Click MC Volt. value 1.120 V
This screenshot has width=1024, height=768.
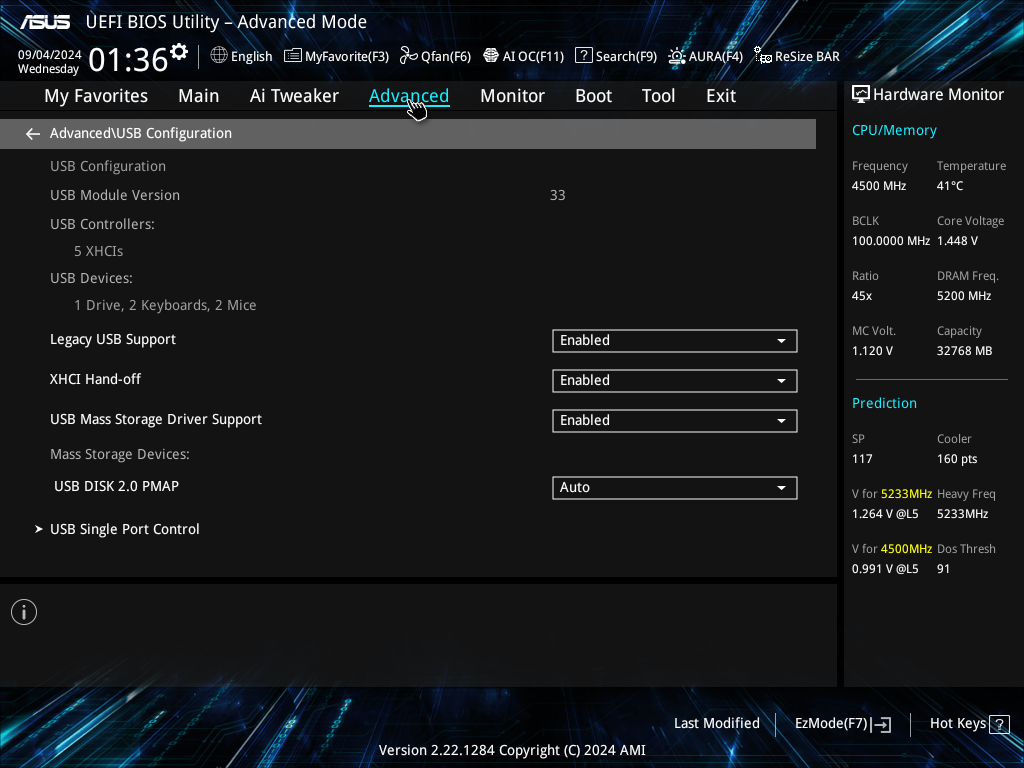[x=872, y=351]
